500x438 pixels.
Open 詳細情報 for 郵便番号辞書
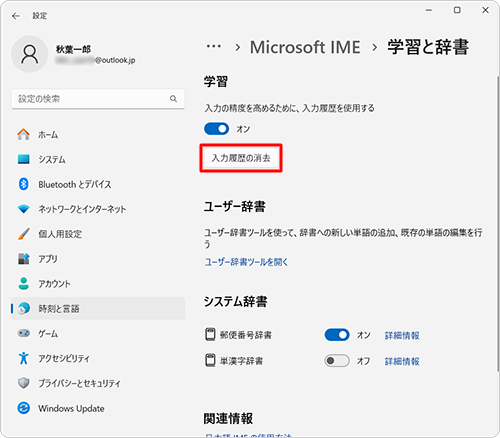[x=402, y=335]
